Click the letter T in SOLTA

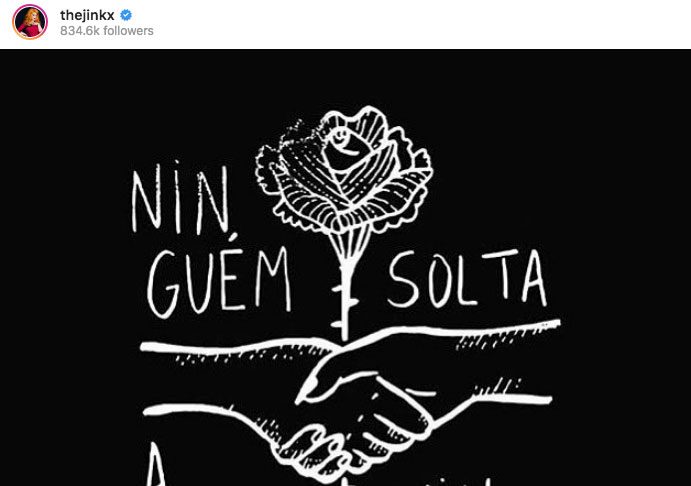[x=500, y=274]
